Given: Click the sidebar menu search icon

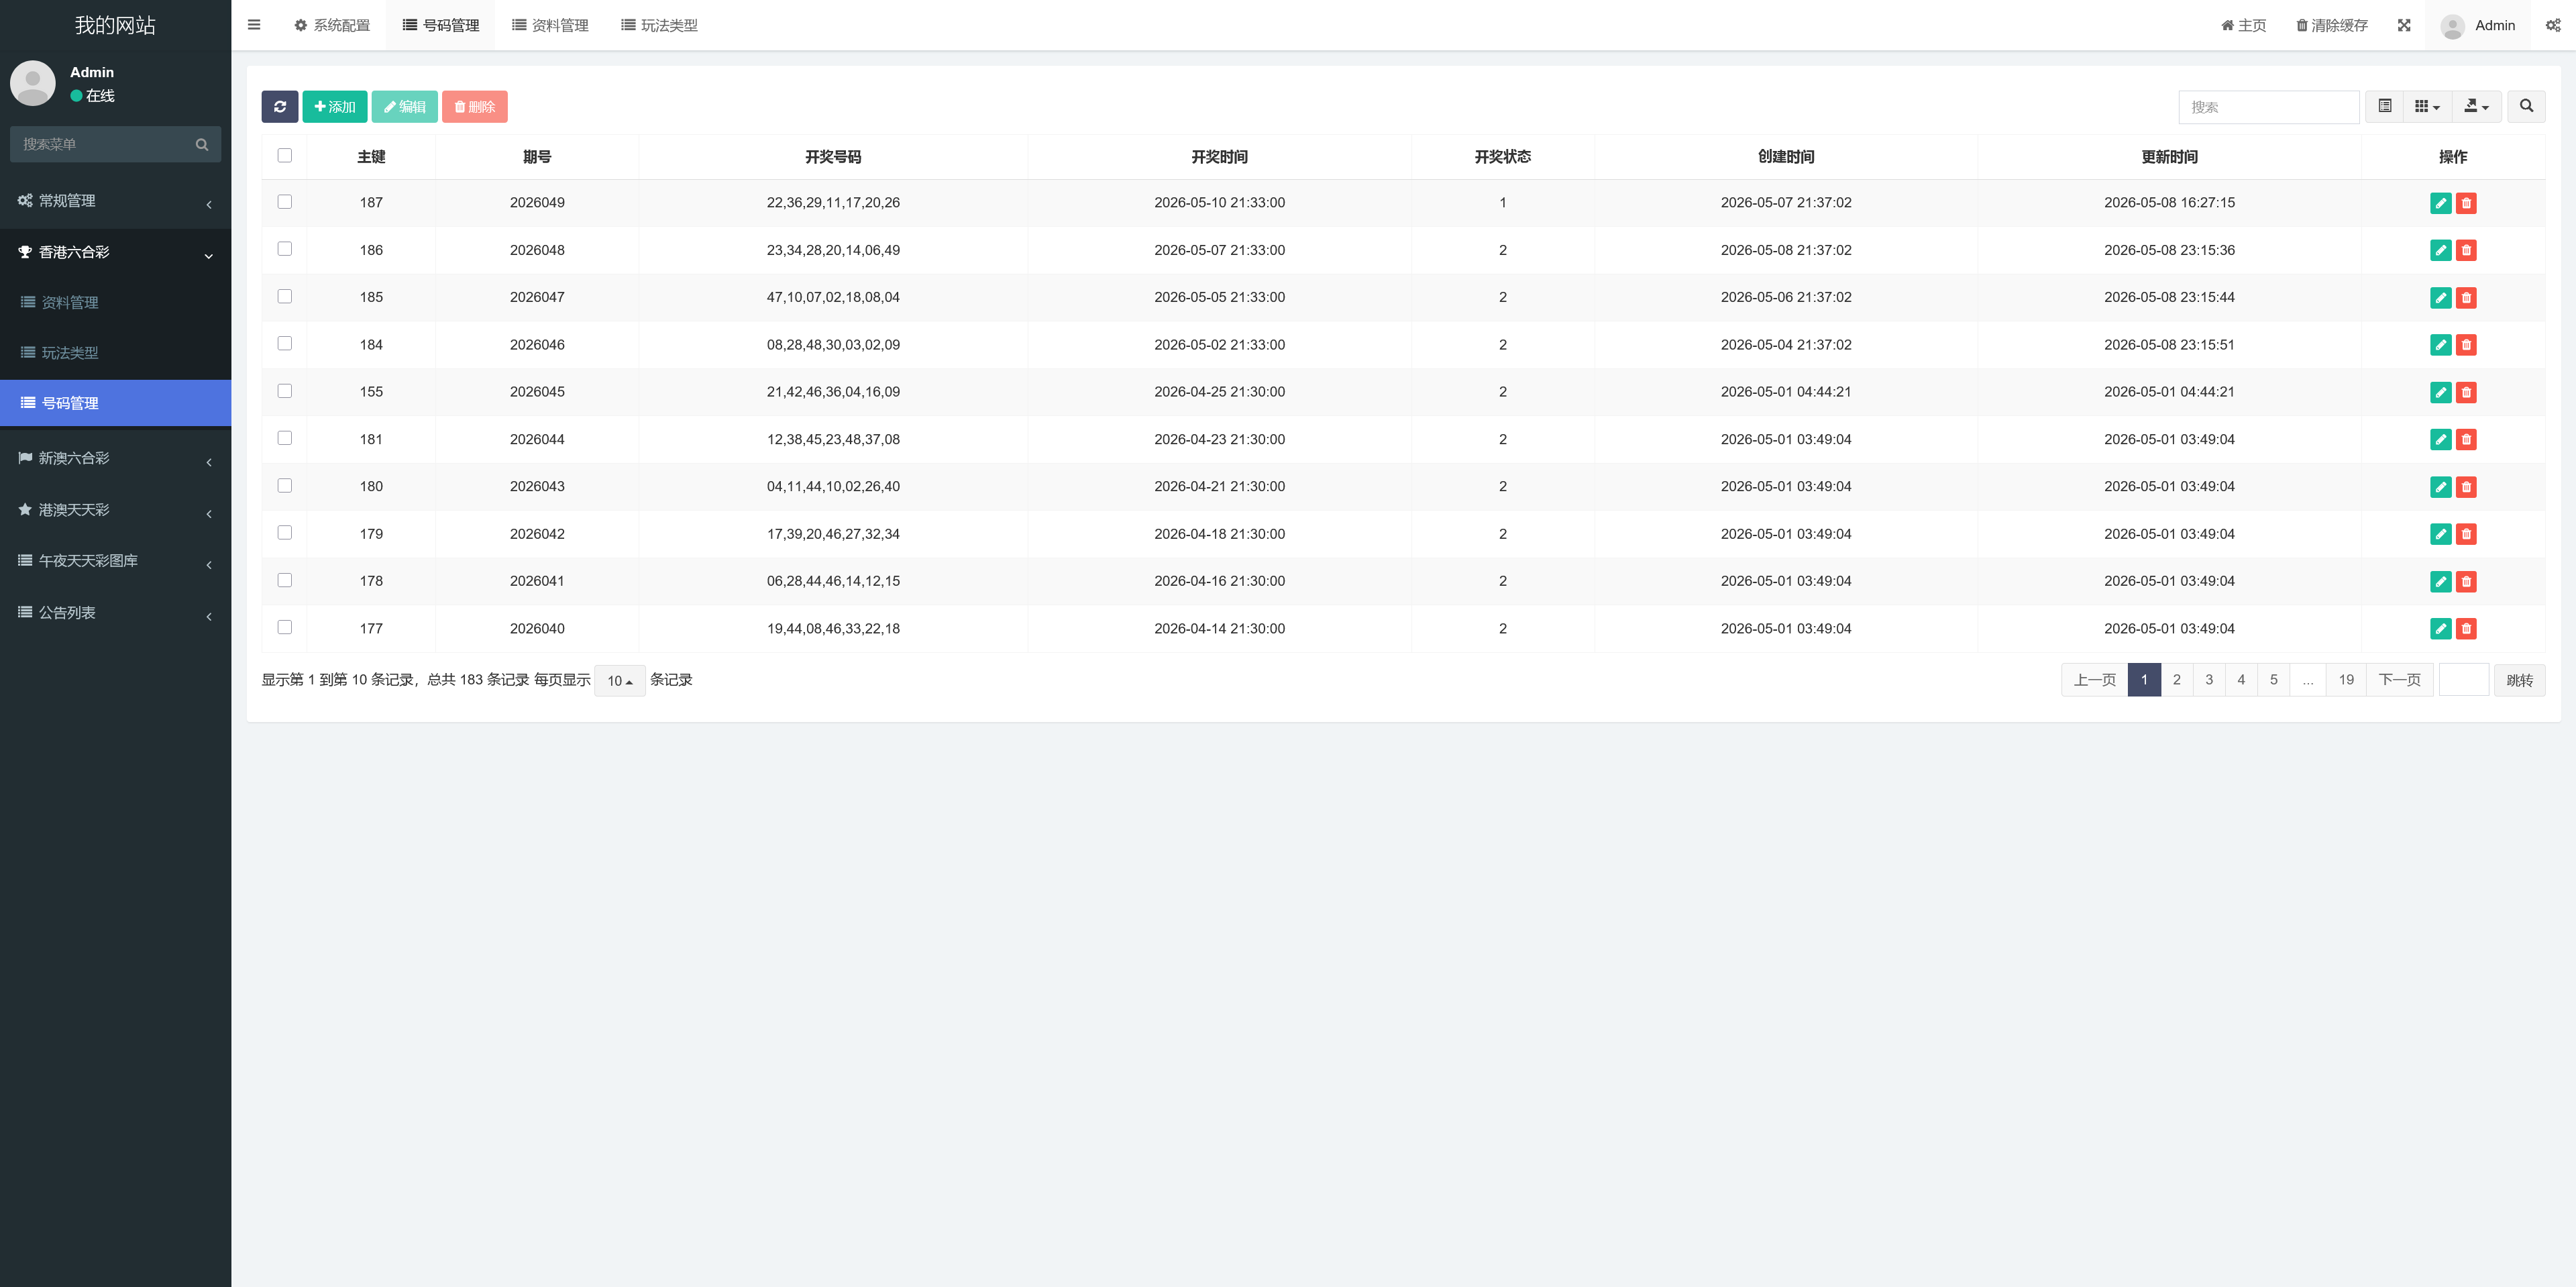Looking at the screenshot, I should pos(202,144).
